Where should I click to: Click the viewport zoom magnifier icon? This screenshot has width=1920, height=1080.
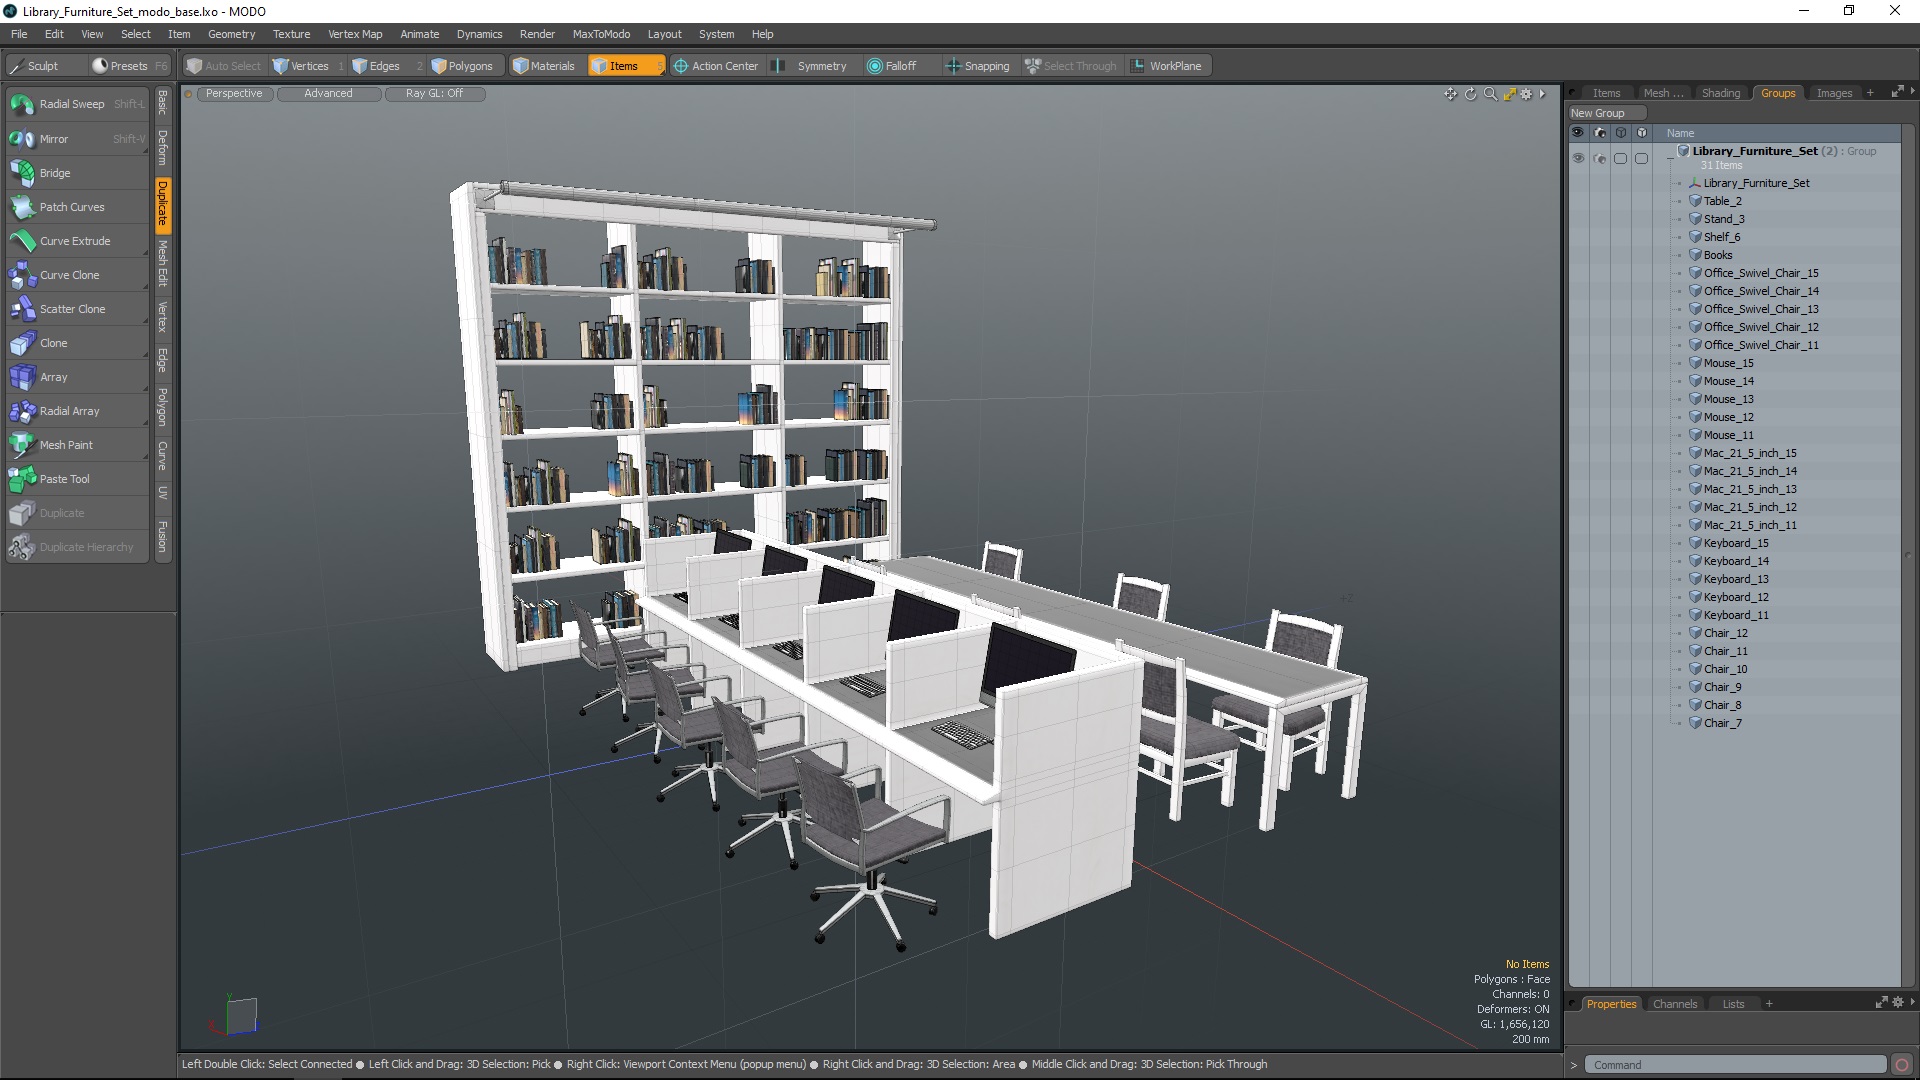coord(1490,94)
